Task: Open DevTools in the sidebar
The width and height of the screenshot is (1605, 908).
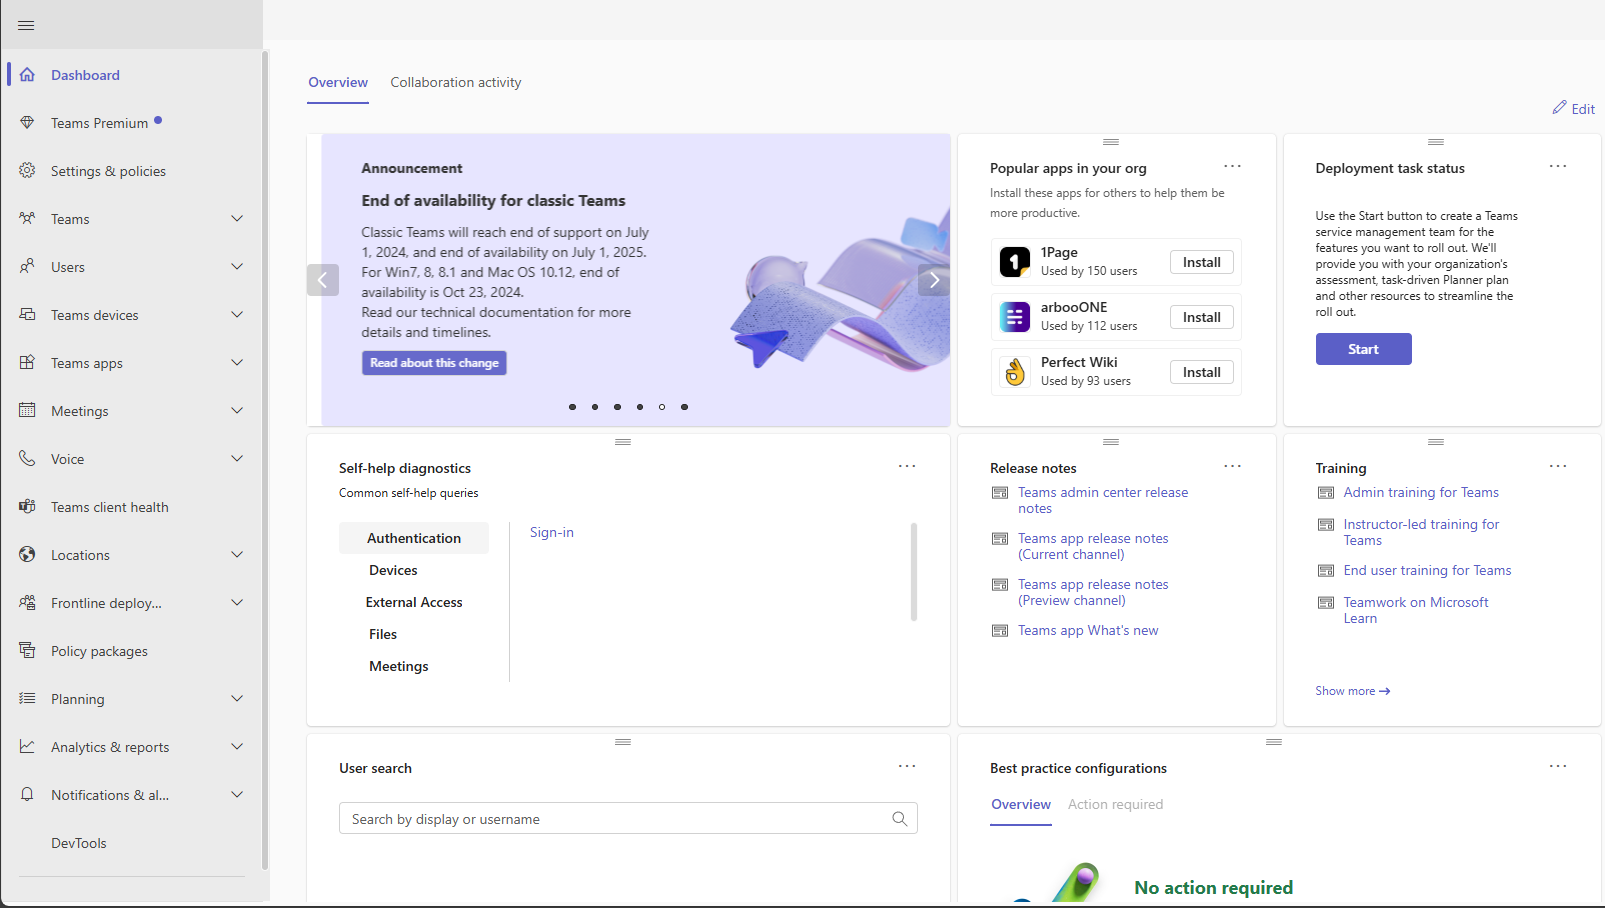Action: (x=79, y=843)
